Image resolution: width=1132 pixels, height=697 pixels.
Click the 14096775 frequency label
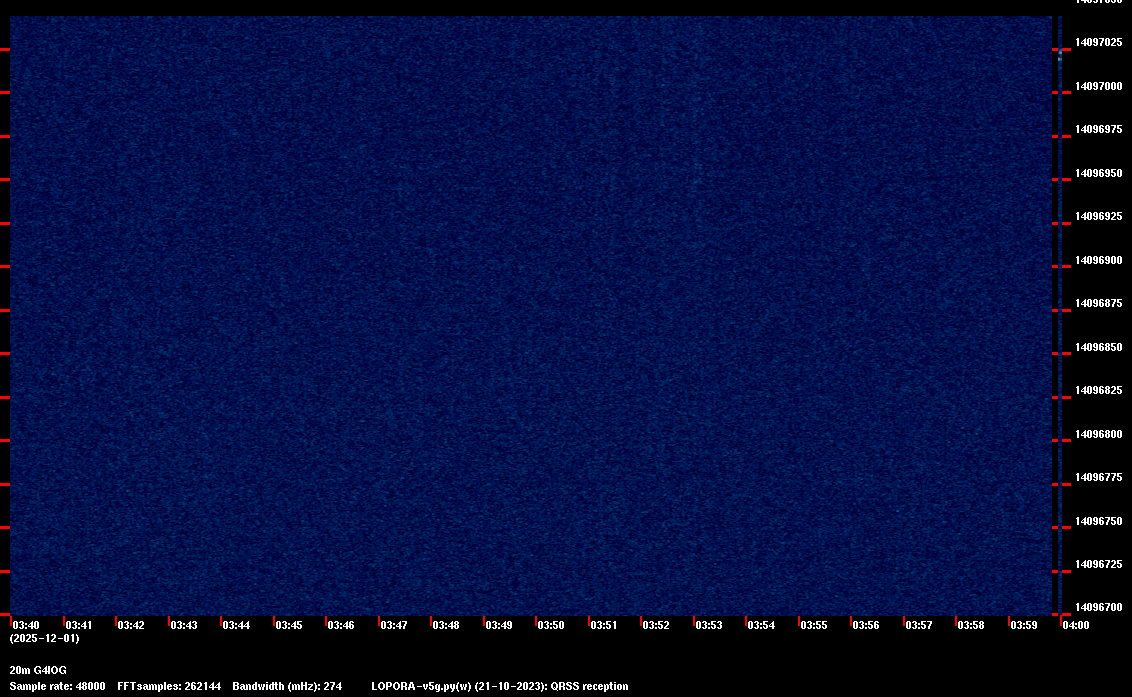[1099, 477]
